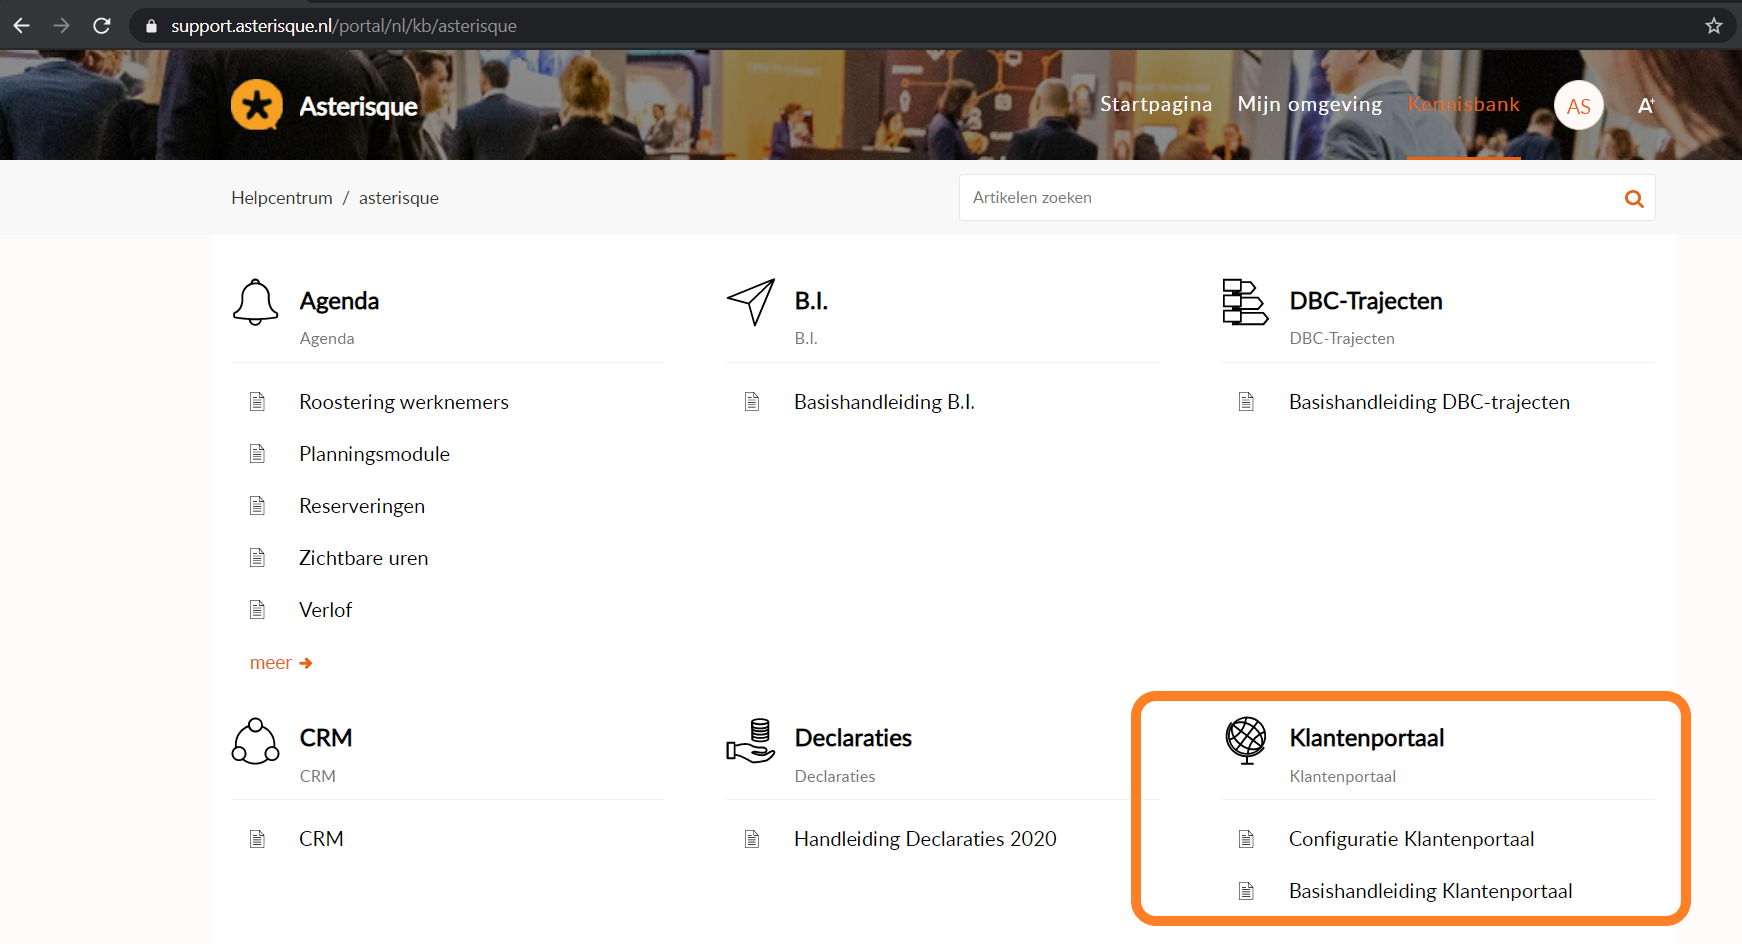Open the font size A+ control
Viewport: 1742px width, 944px height.
(x=1645, y=106)
